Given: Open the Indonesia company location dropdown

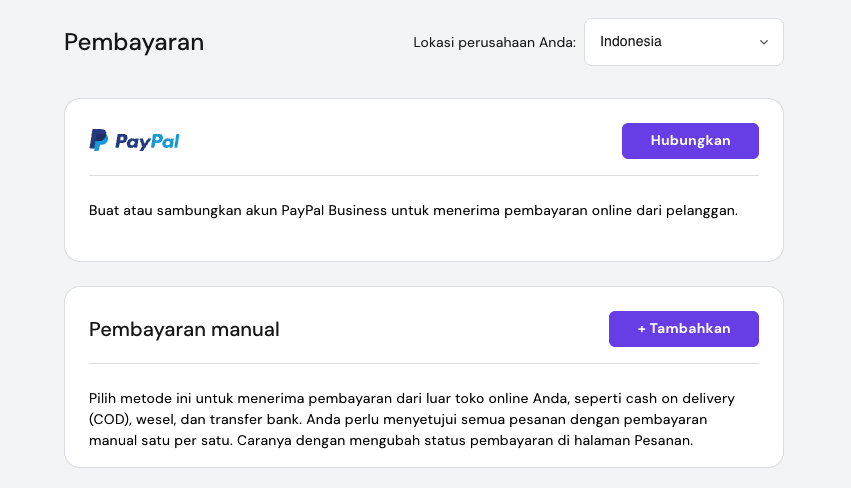Looking at the screenshot, I should point(683,42).
